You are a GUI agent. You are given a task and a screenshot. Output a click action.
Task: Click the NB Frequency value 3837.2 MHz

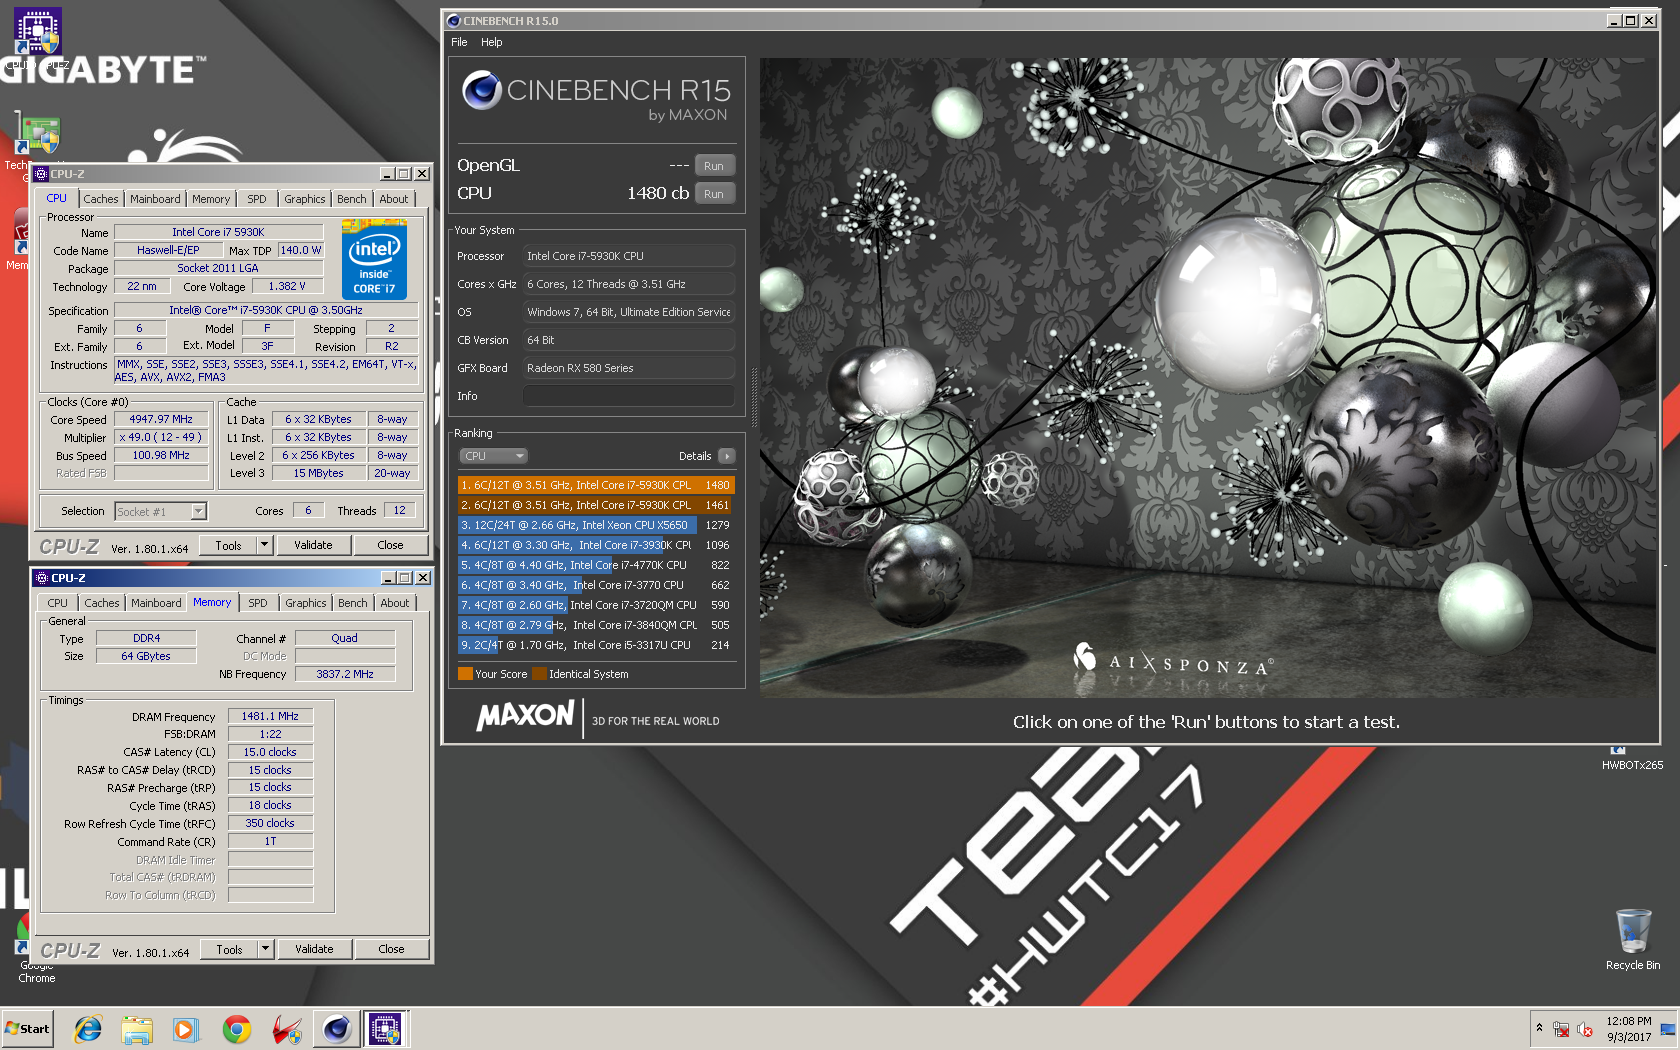345,674
